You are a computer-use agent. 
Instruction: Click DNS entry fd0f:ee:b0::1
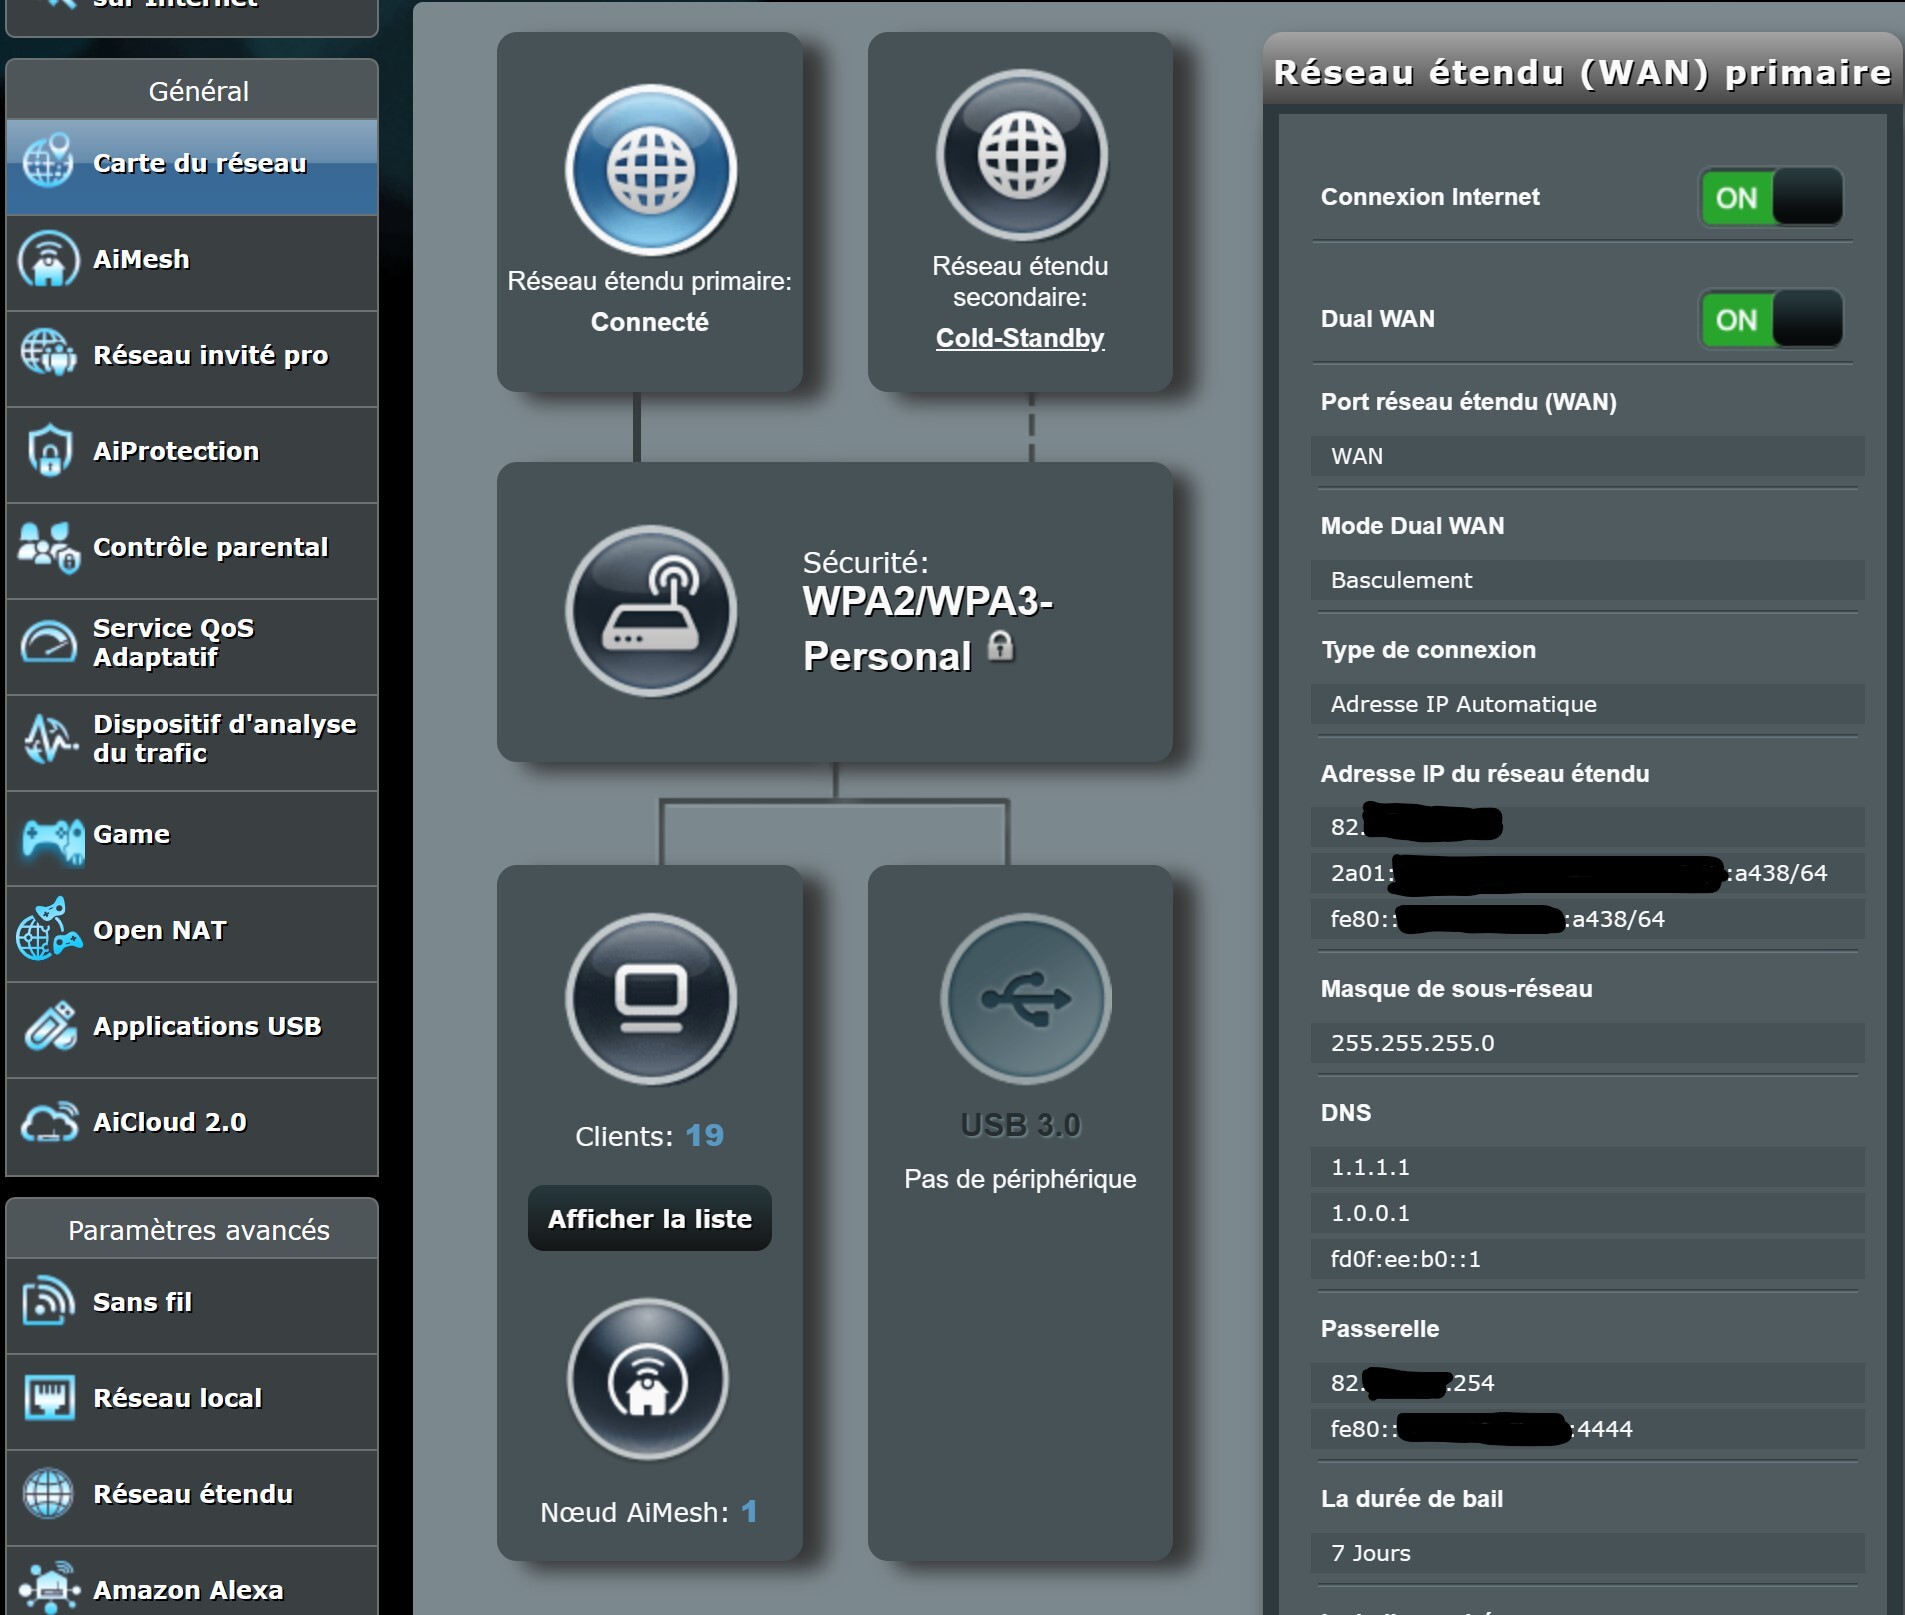coord(1588,1259)
